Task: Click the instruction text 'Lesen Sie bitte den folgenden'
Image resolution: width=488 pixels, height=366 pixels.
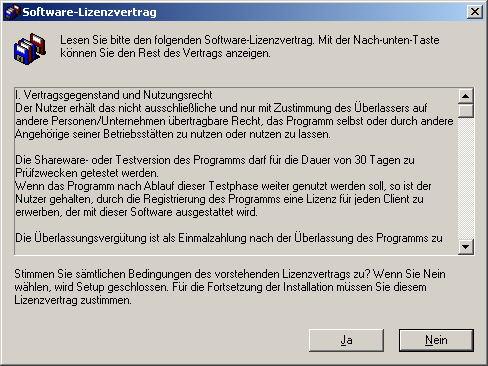Action: pyautogui.click(x=250, y=47)
